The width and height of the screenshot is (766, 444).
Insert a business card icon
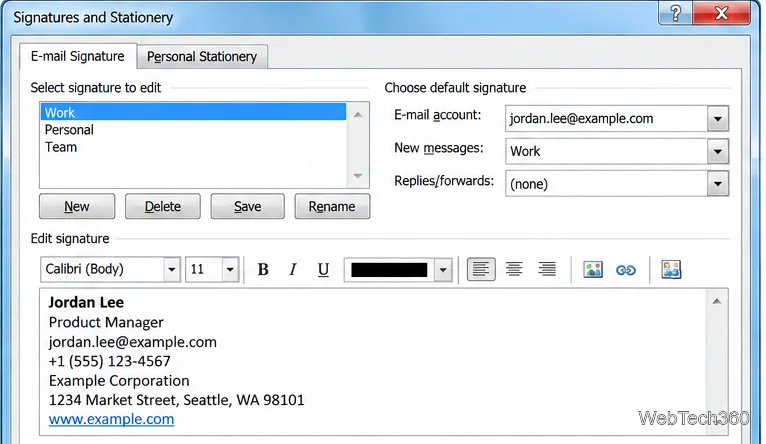671,270
